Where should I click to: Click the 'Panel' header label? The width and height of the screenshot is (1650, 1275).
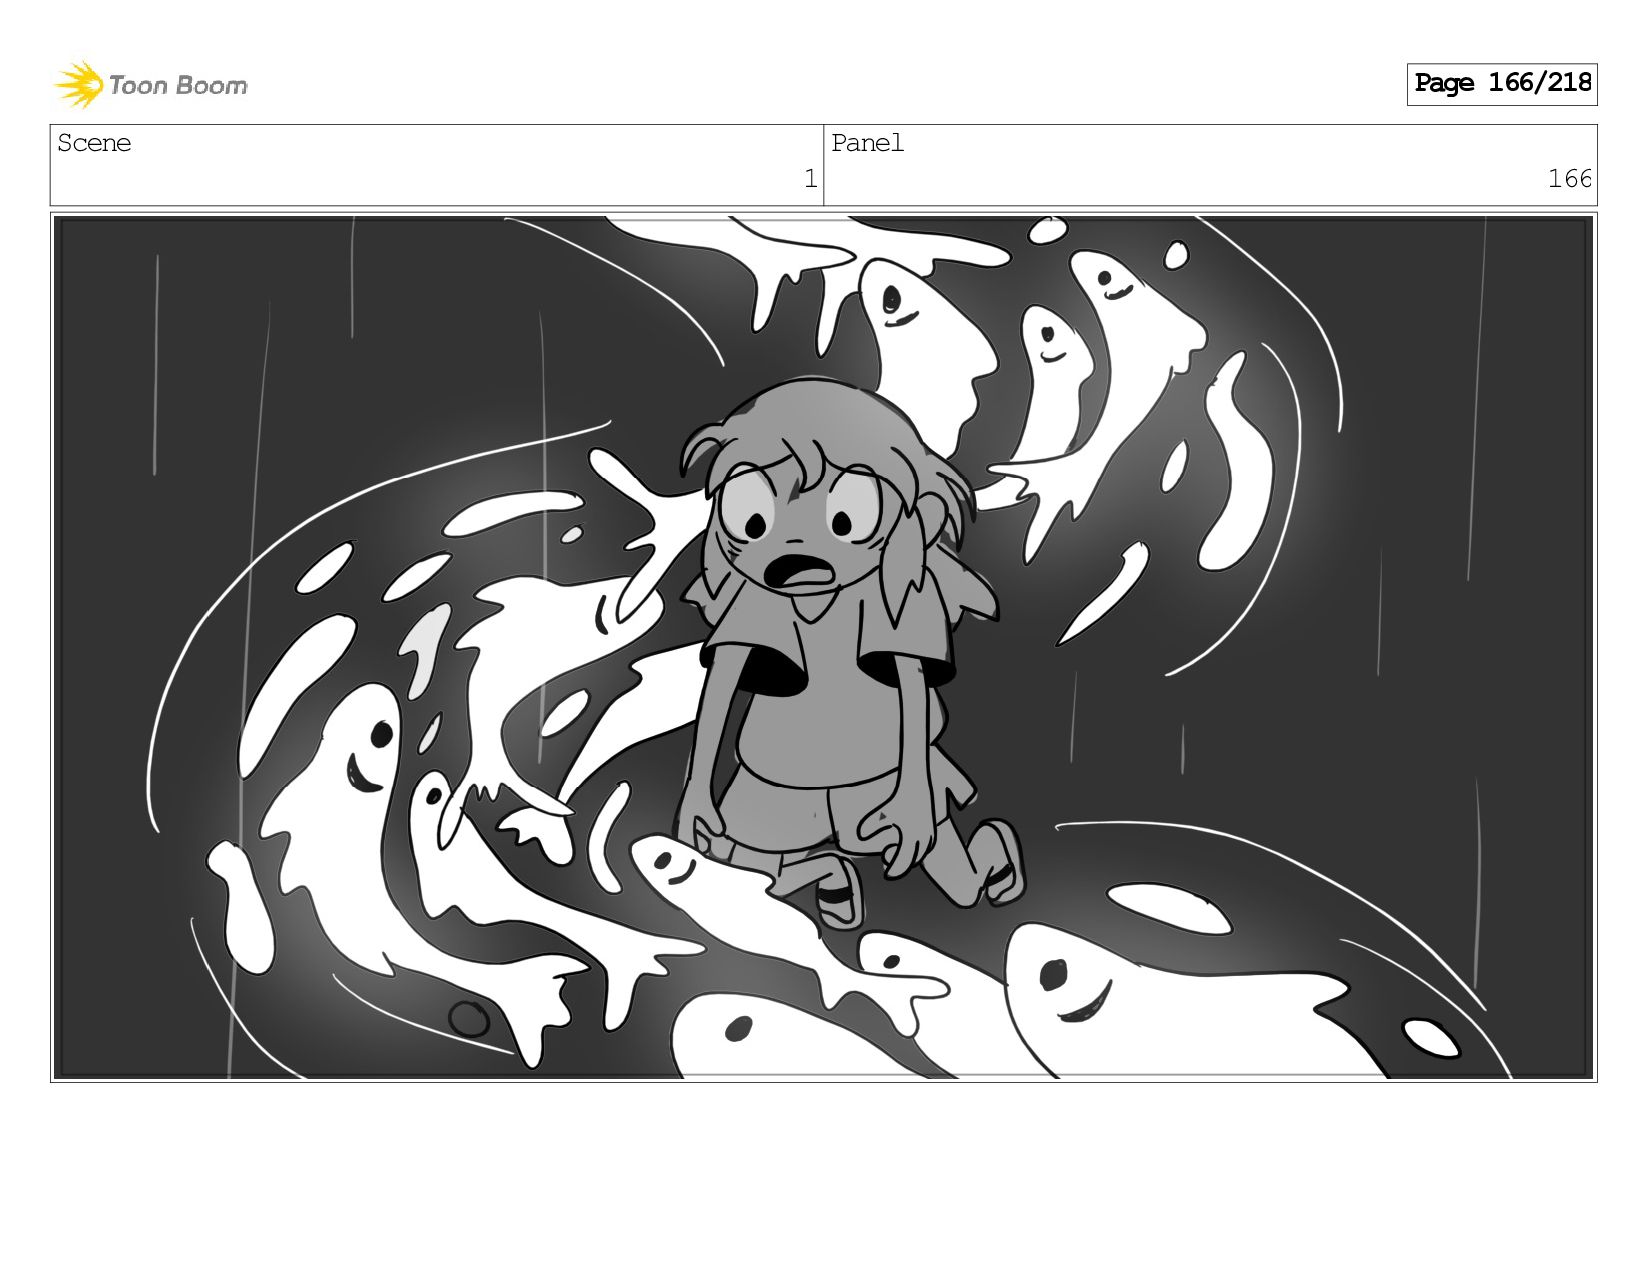pos(867,143)
